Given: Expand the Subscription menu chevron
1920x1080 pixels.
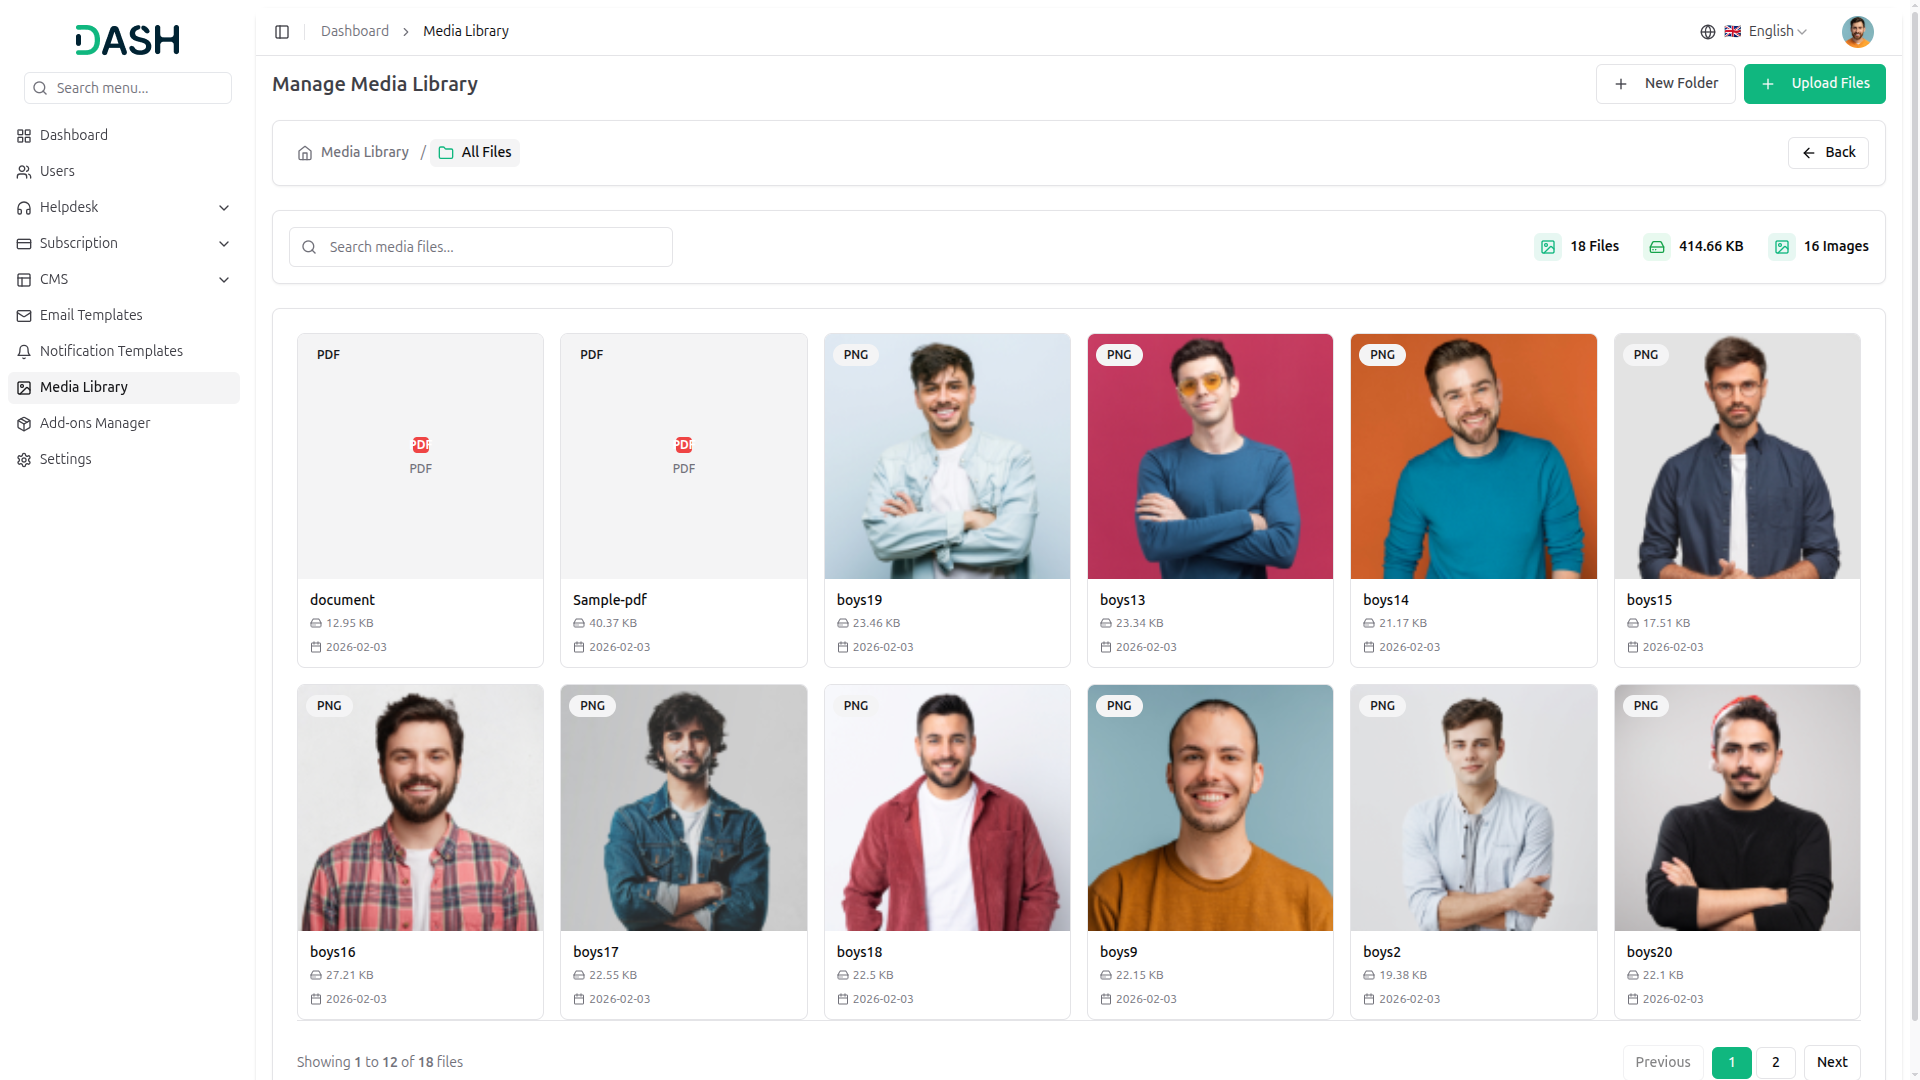Looking at the screenshot, I should click(224, 244).
